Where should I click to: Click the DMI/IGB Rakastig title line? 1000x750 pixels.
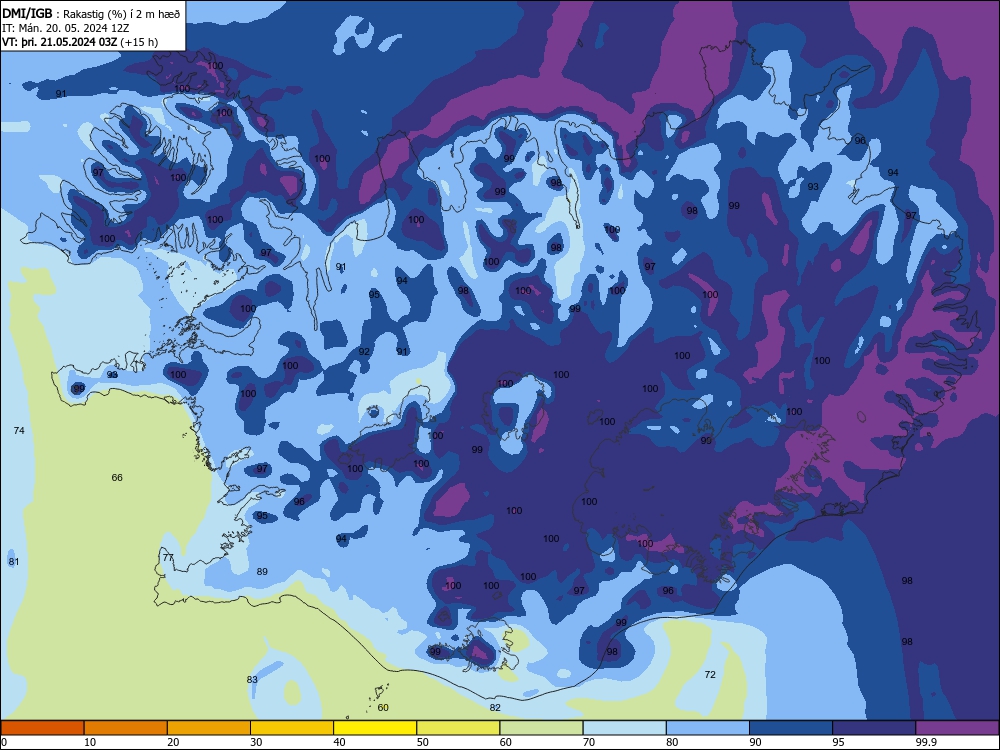click(x=91, y=14)
